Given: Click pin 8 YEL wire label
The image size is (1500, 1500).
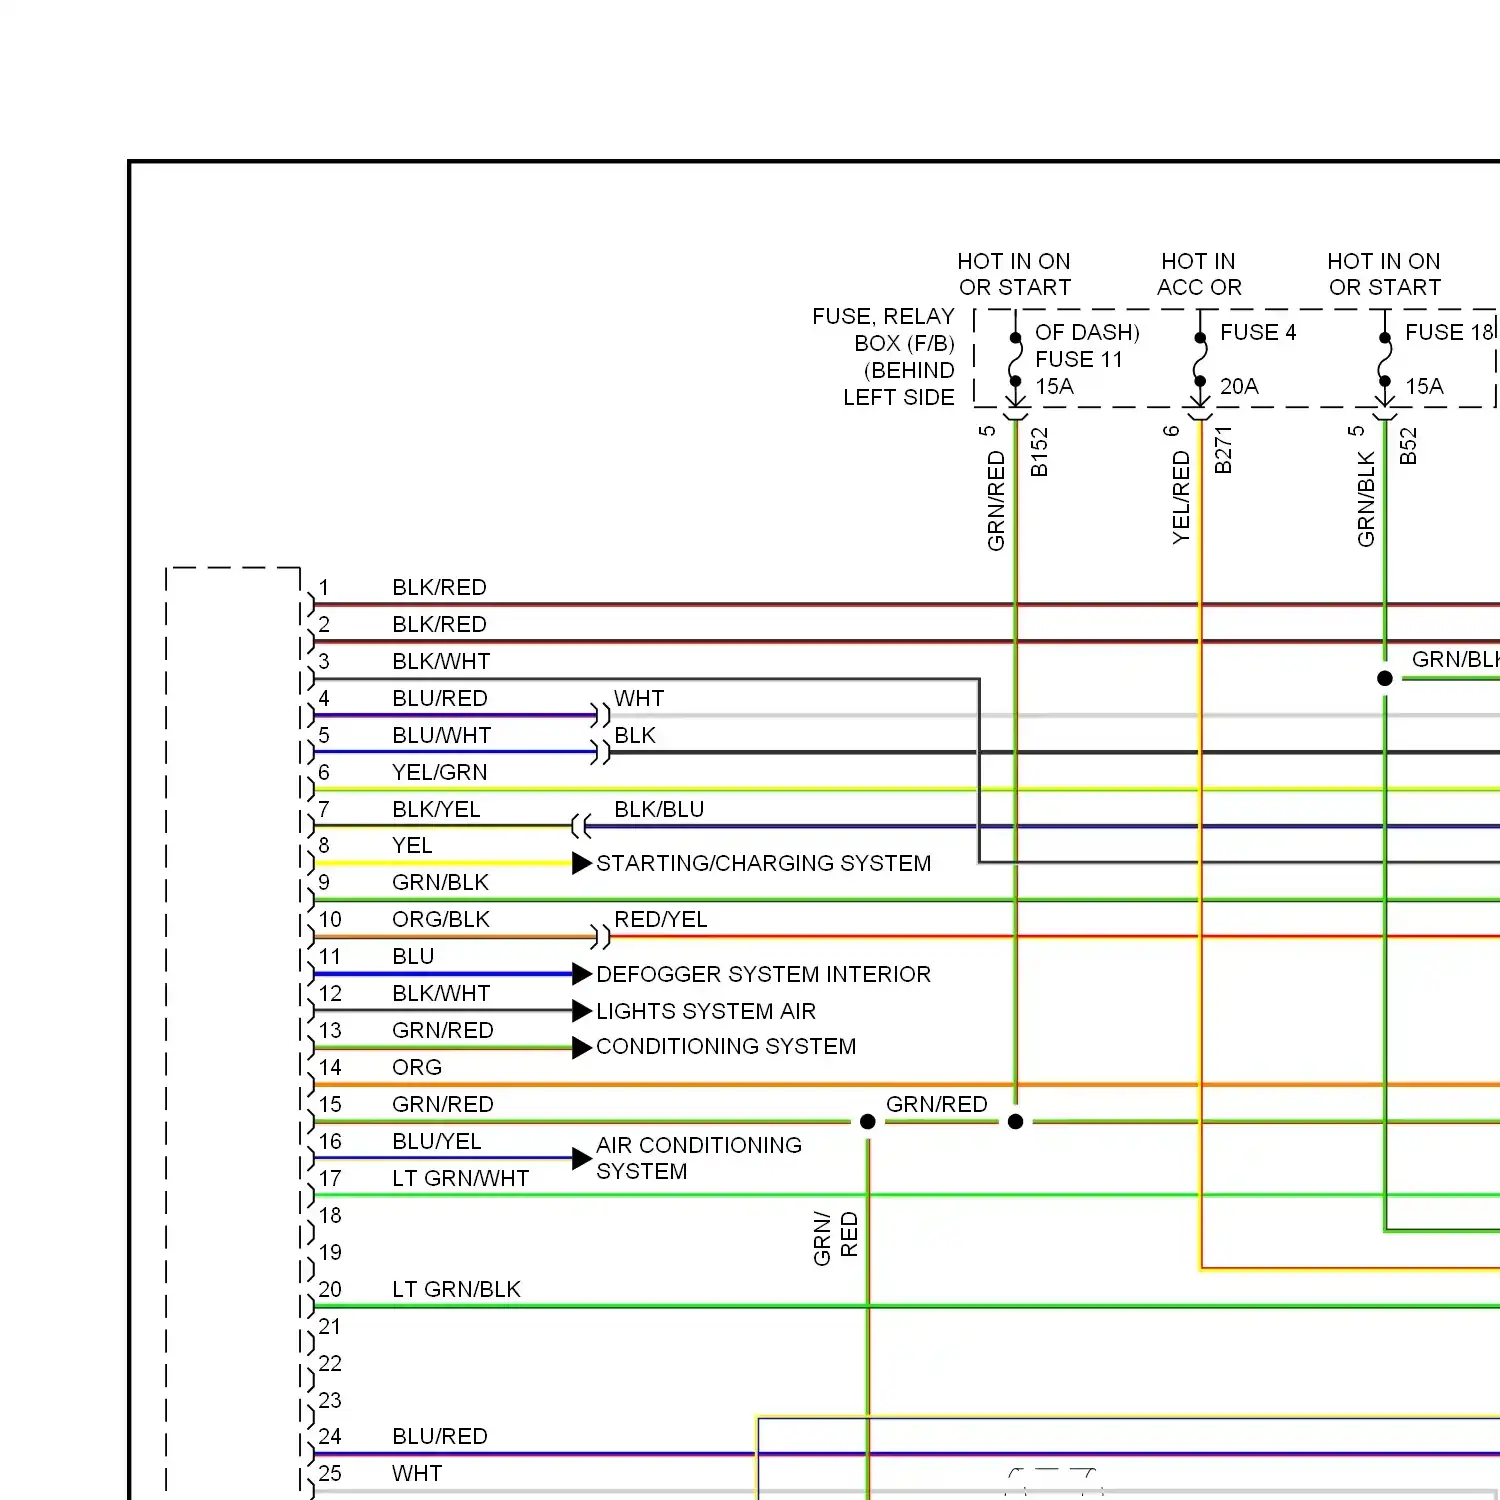Looking at the screenshot, I should (412, 845).
